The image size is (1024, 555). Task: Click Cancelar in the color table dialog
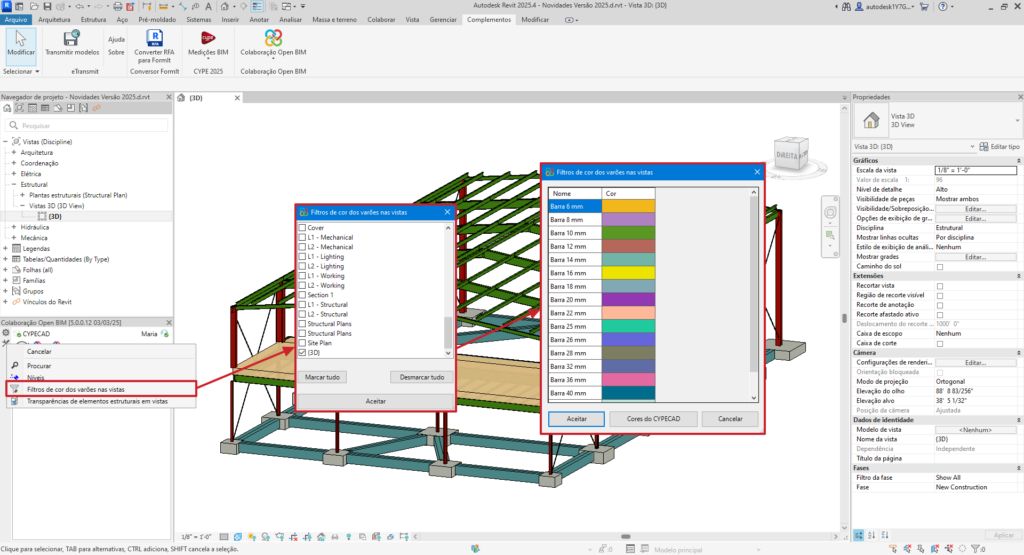click(x=730, y=419)
